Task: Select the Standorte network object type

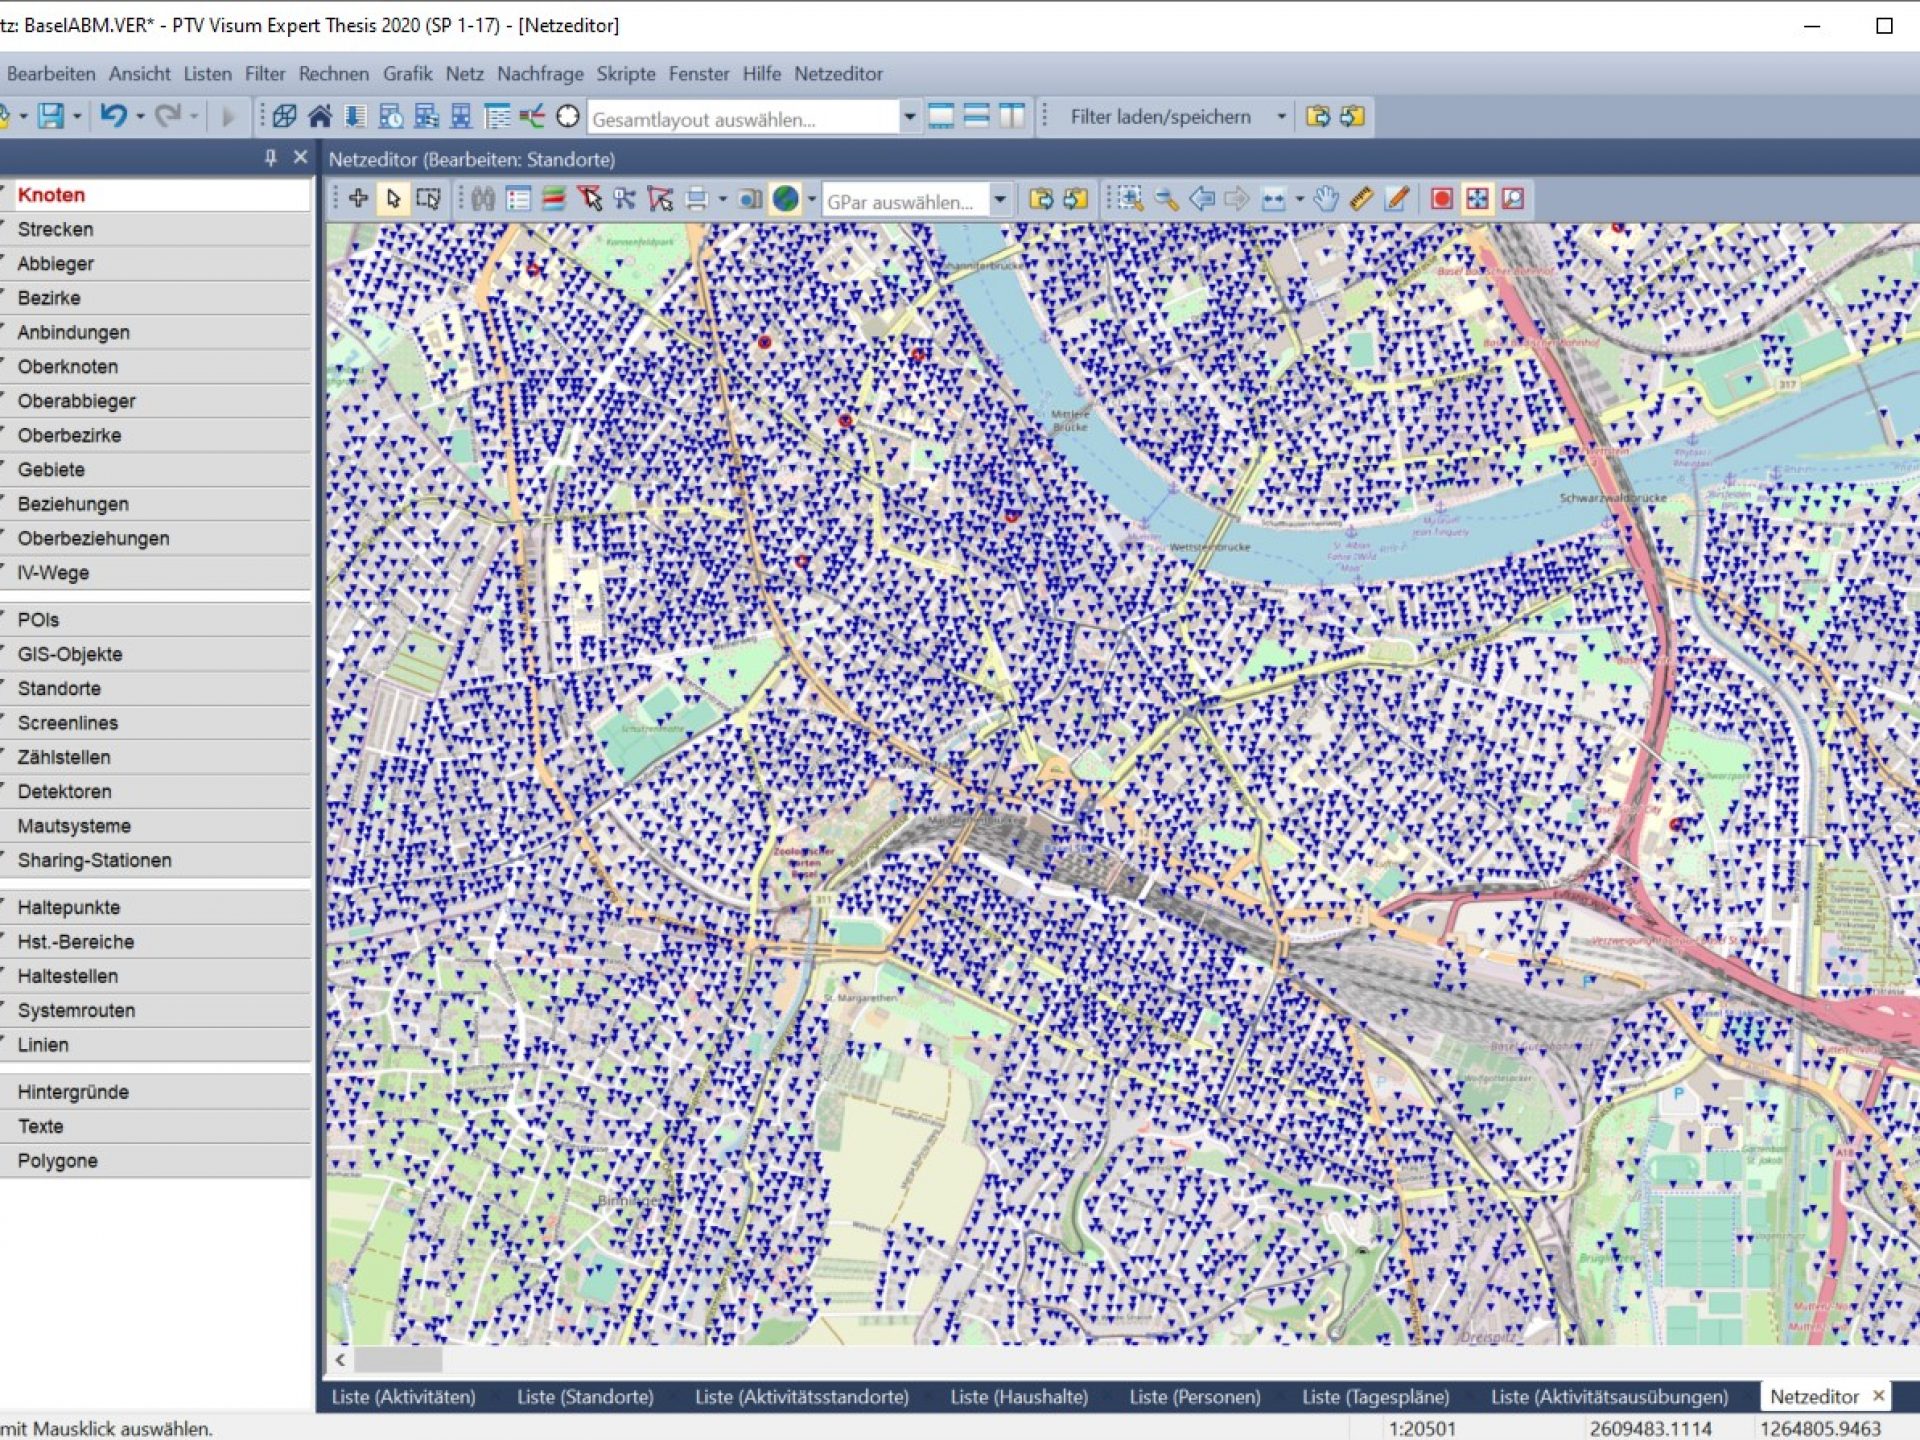Action: (x=59, y=688)
